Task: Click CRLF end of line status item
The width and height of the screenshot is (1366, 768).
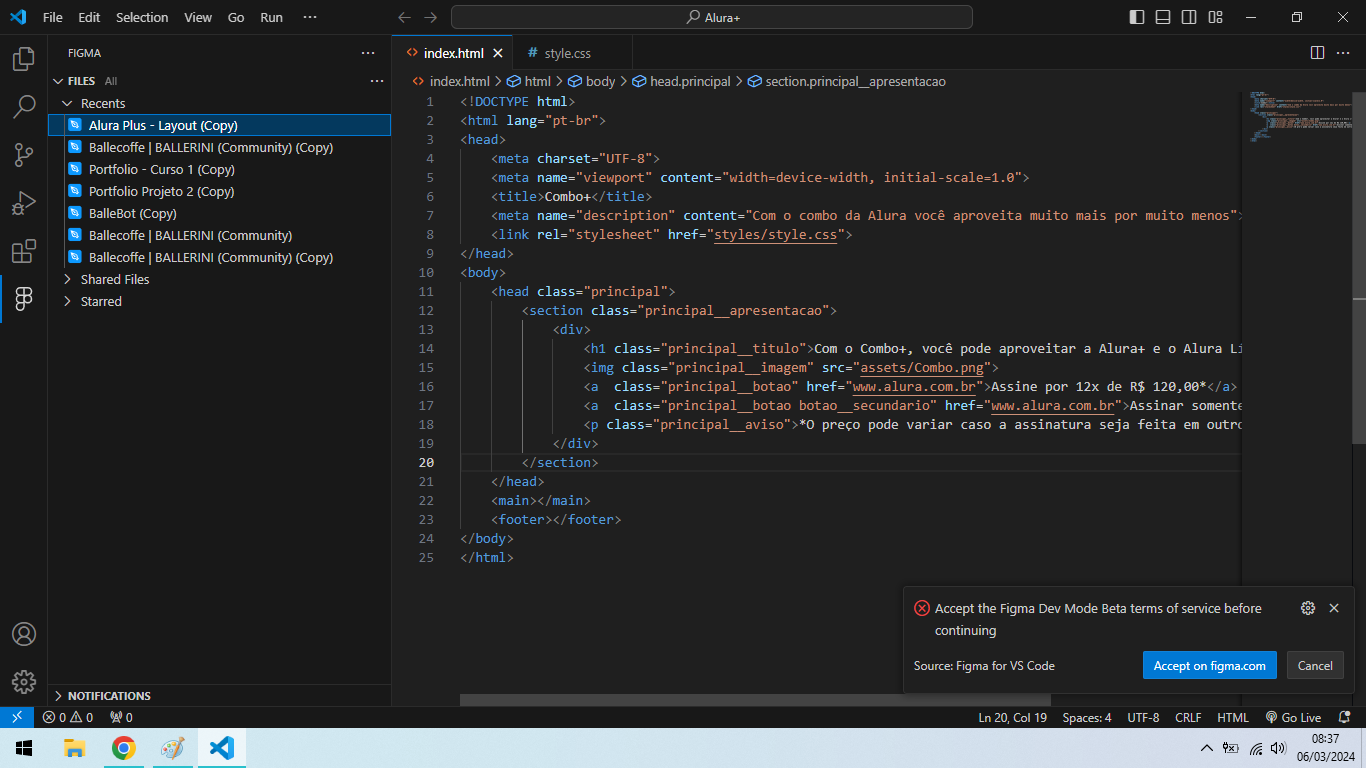Action: (1188, 717)
